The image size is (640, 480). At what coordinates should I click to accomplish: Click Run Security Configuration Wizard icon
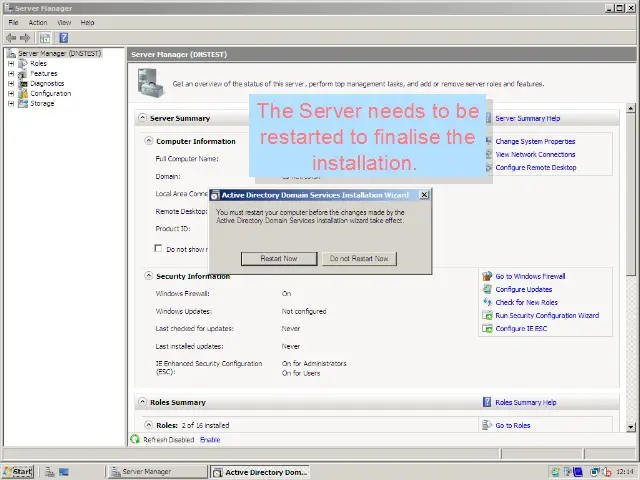point(487,315)
